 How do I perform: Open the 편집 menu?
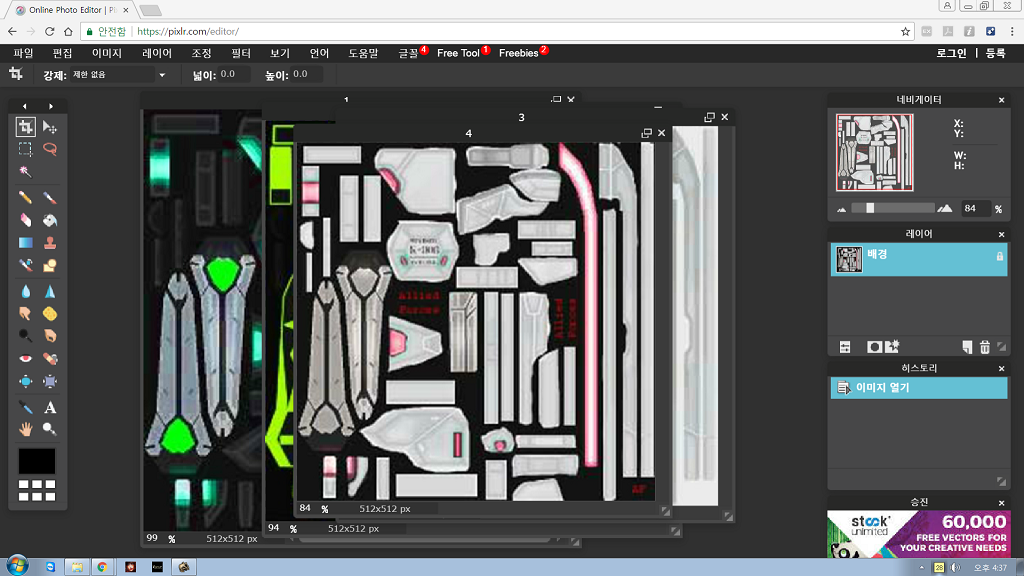point(62,53)
